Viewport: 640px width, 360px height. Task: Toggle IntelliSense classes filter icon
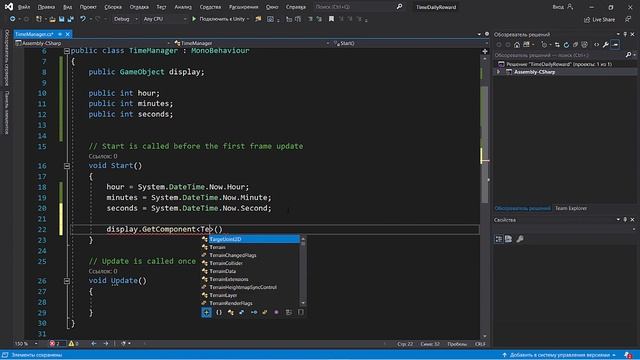click(x=231, y=312)
